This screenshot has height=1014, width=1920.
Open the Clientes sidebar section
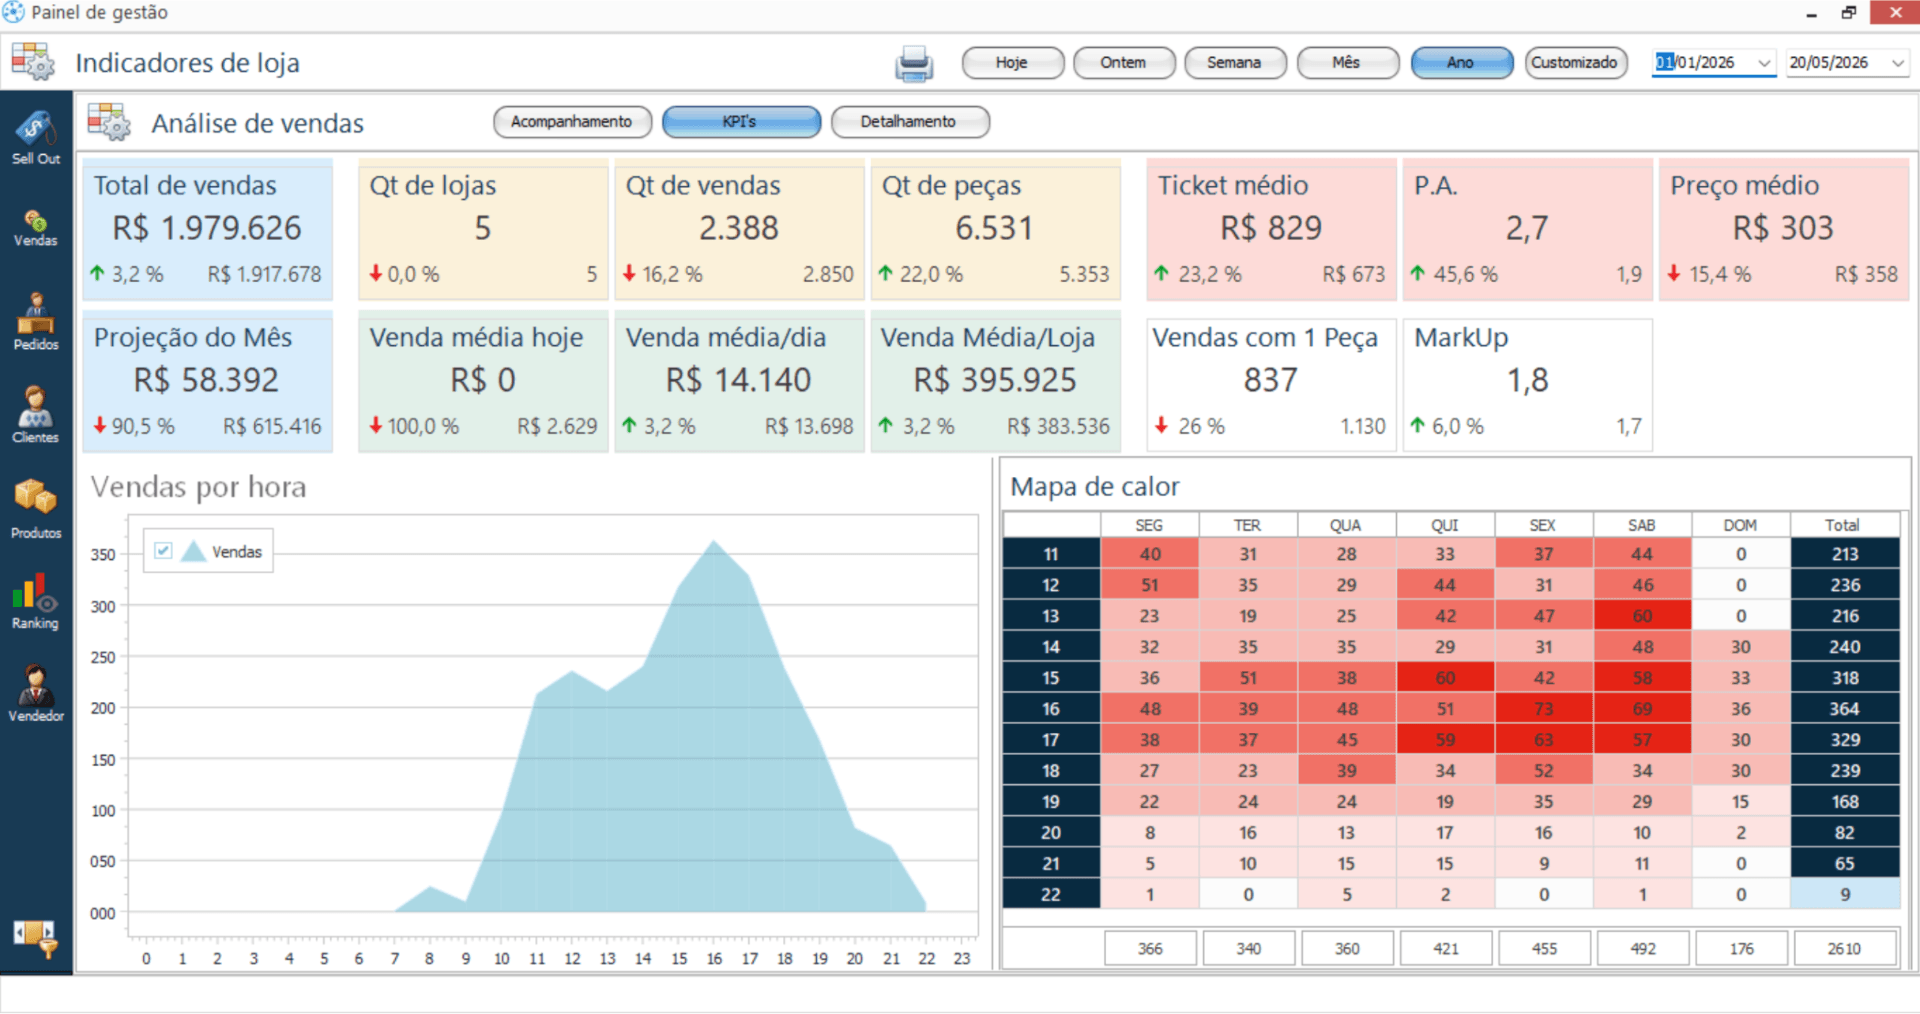[36, 415]
